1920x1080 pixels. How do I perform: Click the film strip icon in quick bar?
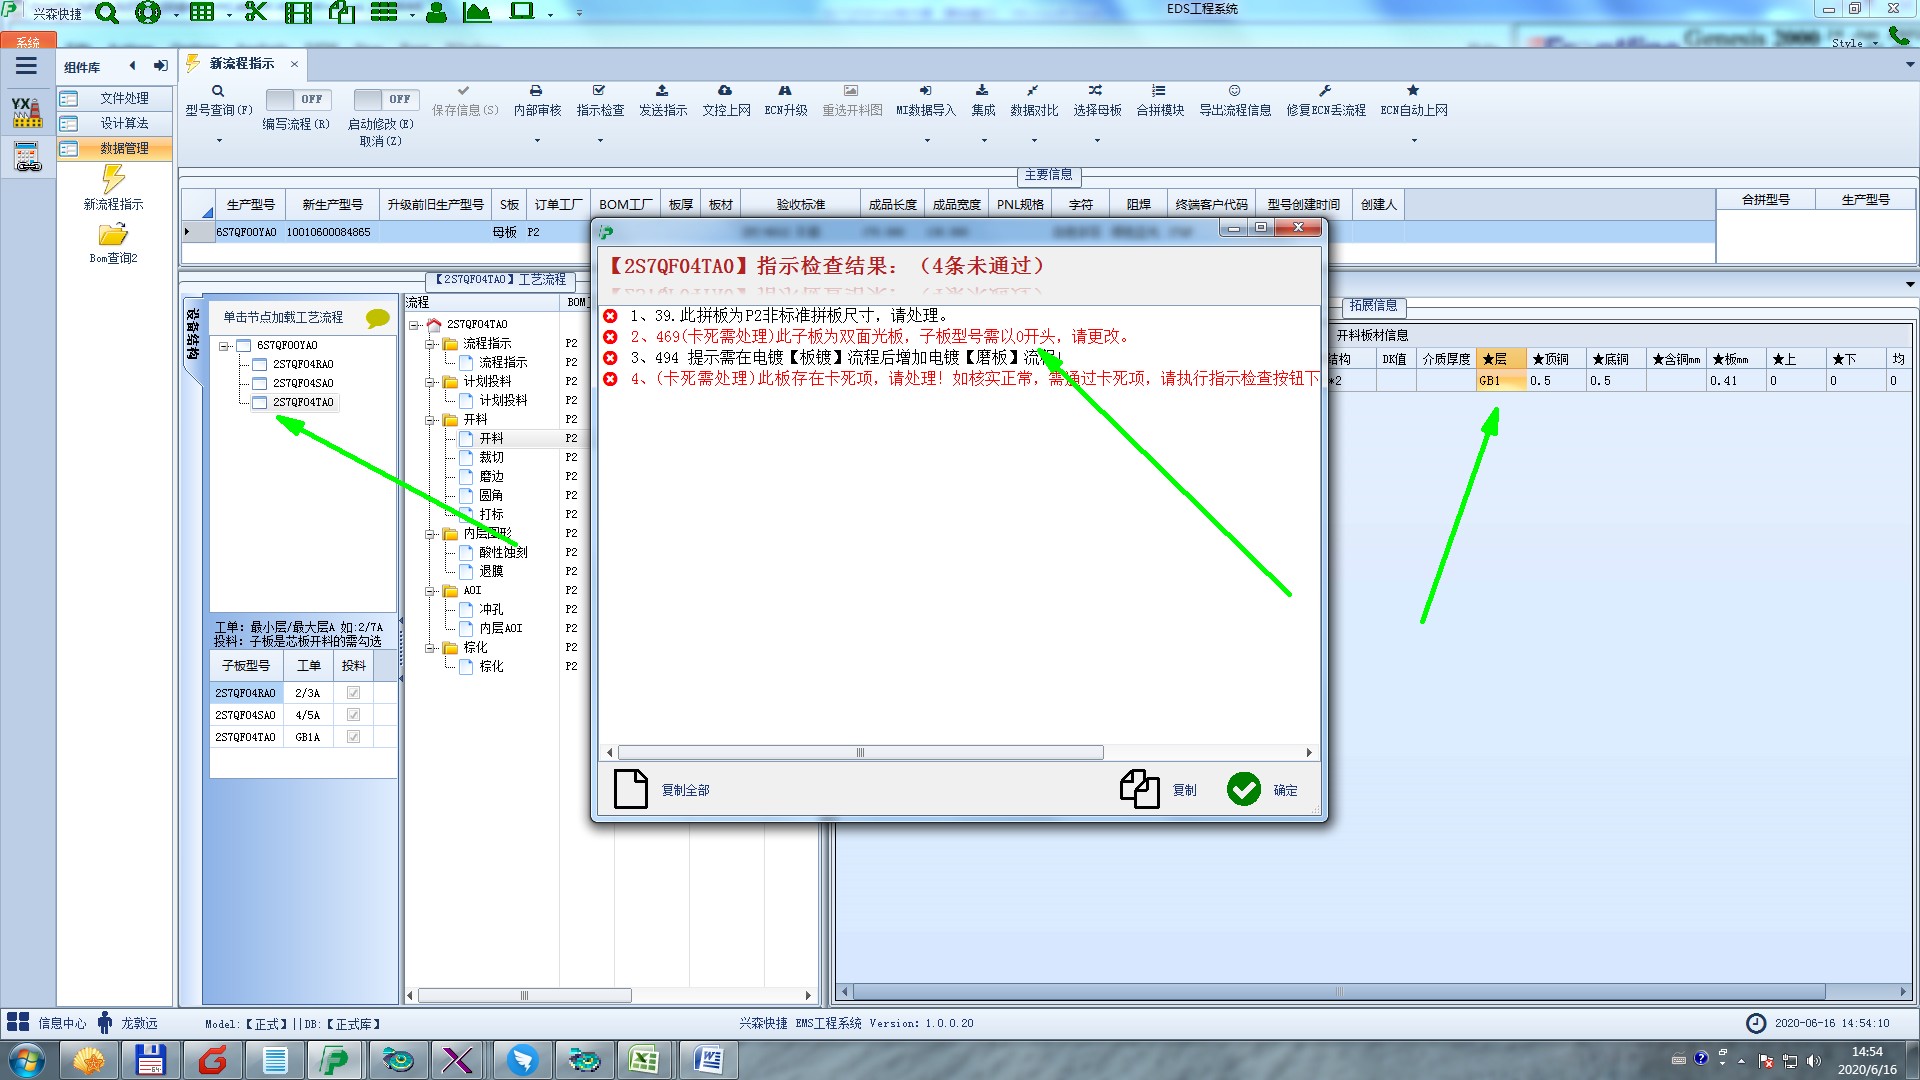click(298, 13)
